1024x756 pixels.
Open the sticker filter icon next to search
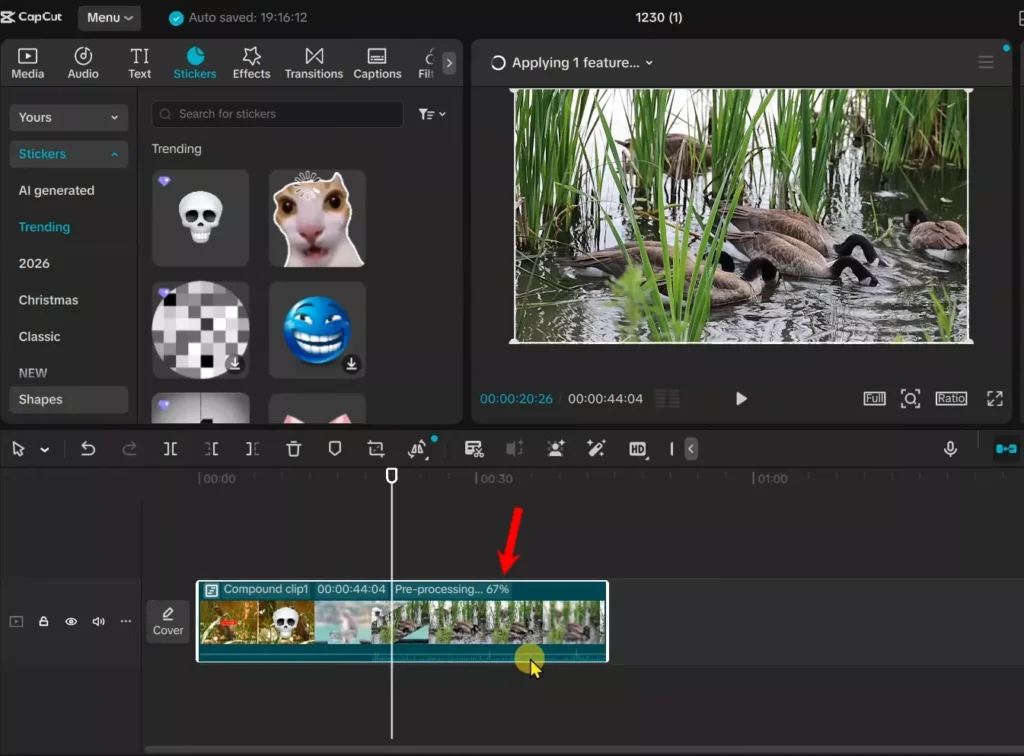[432, 114]
